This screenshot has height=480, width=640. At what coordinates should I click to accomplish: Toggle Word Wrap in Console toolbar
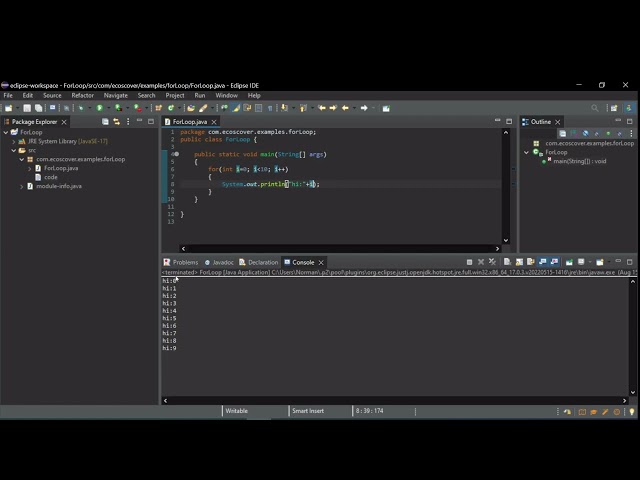(531, 262)
